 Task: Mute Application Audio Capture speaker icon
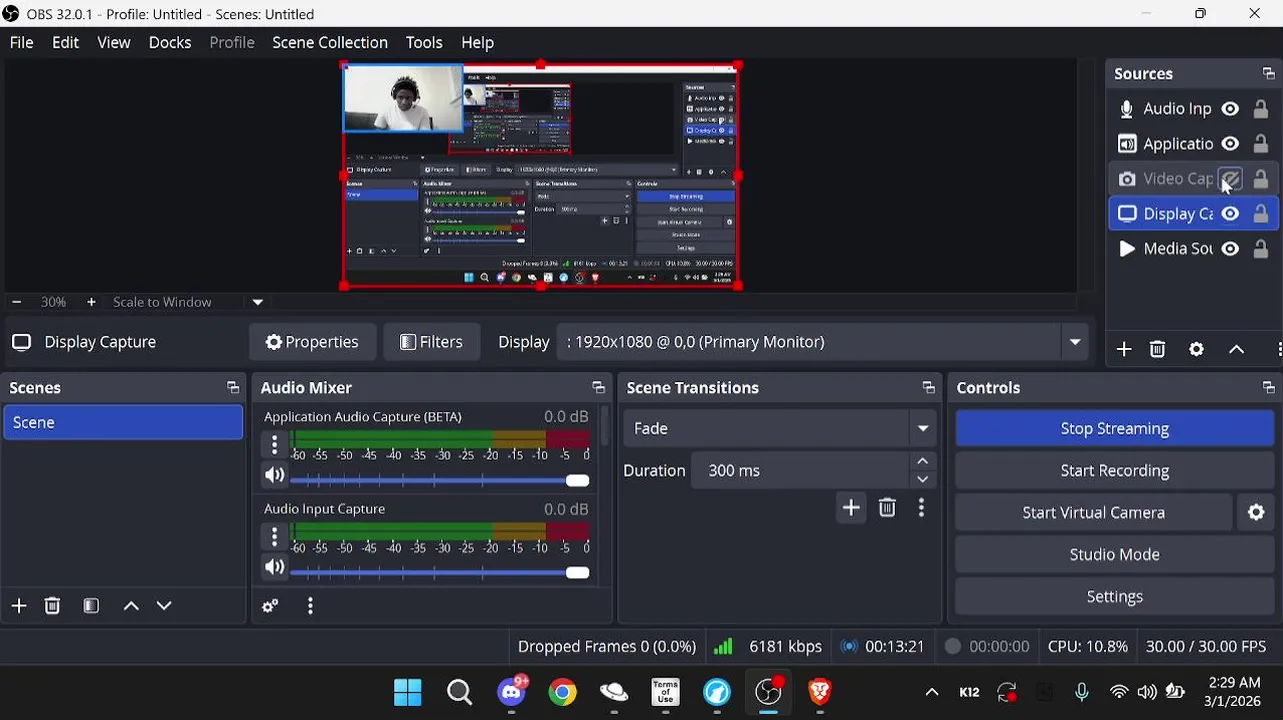click(x=274, y=476)
